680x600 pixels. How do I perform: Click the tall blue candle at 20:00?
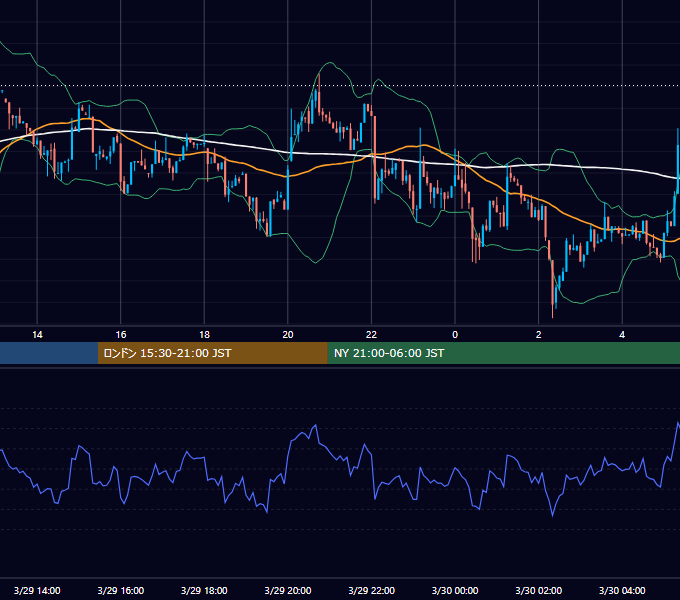point(288,187)
